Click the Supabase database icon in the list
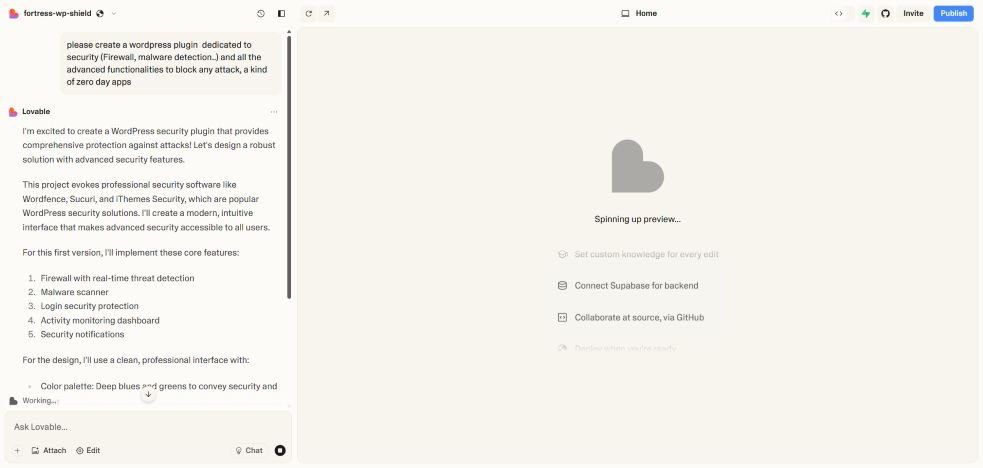Viewport: 983px width, 468px height. coord(562,286)
